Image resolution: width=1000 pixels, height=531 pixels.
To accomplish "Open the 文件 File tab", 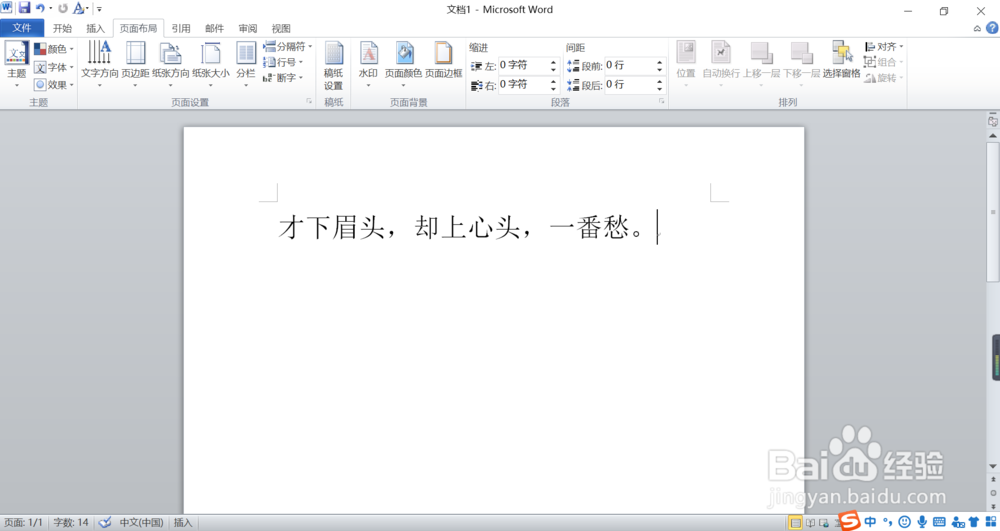I will tap(22, 28).
